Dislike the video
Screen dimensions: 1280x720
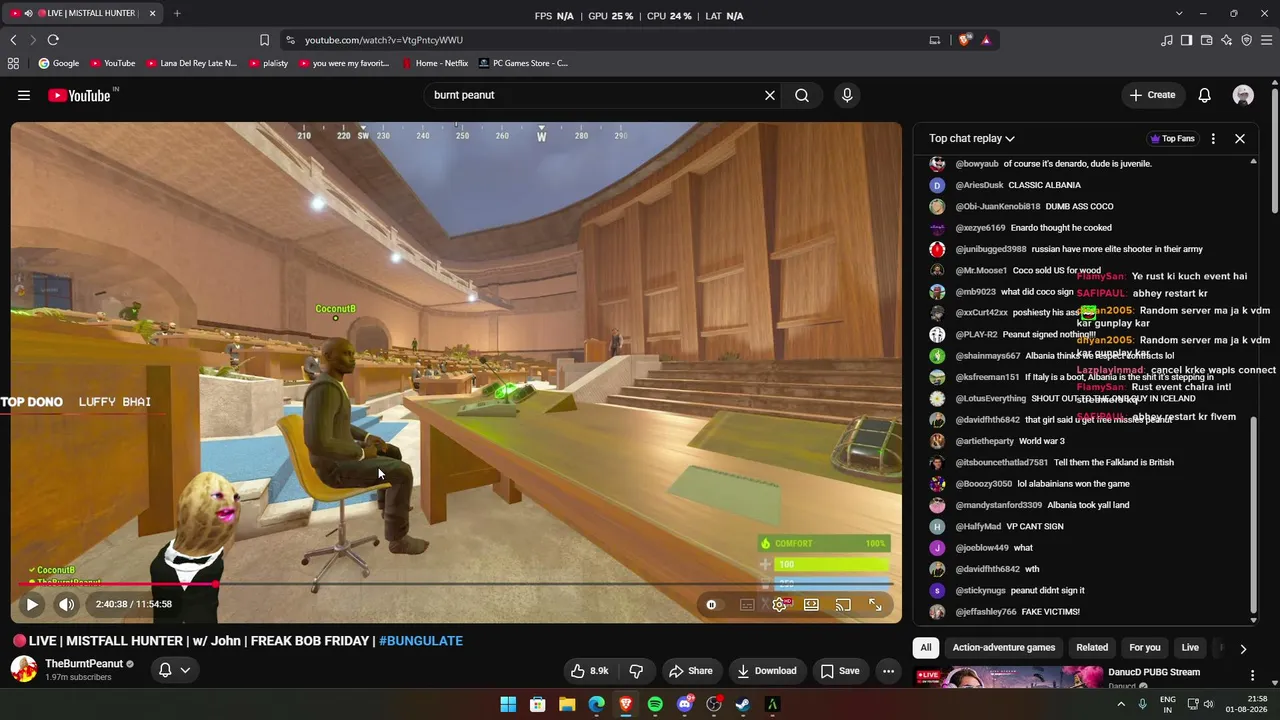coord(636,671)
